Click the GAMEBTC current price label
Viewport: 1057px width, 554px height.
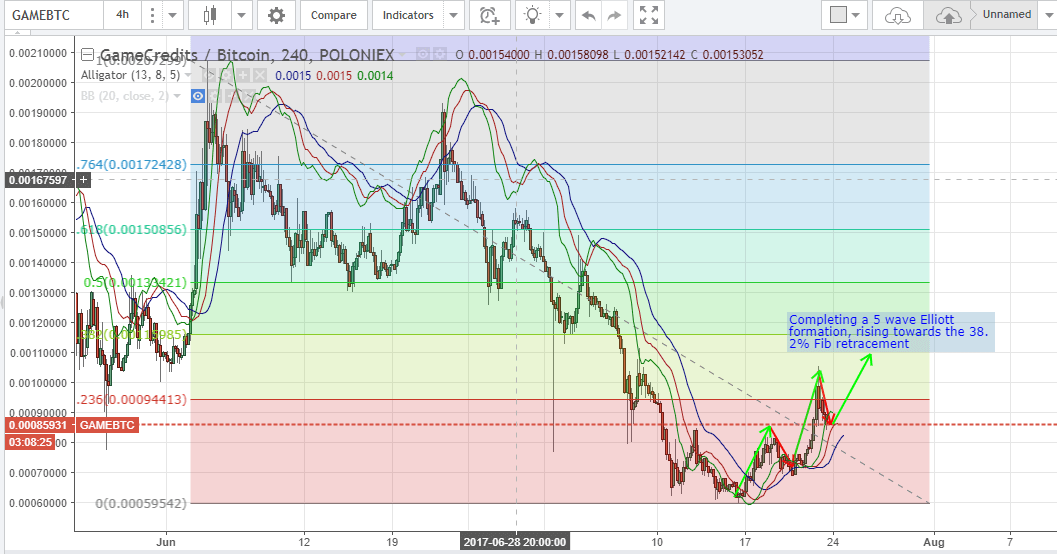point(107,425)
